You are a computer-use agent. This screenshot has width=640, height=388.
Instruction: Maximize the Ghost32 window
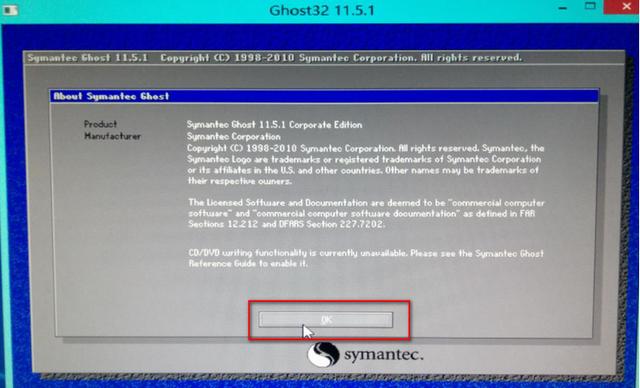[x=590, y=6]
